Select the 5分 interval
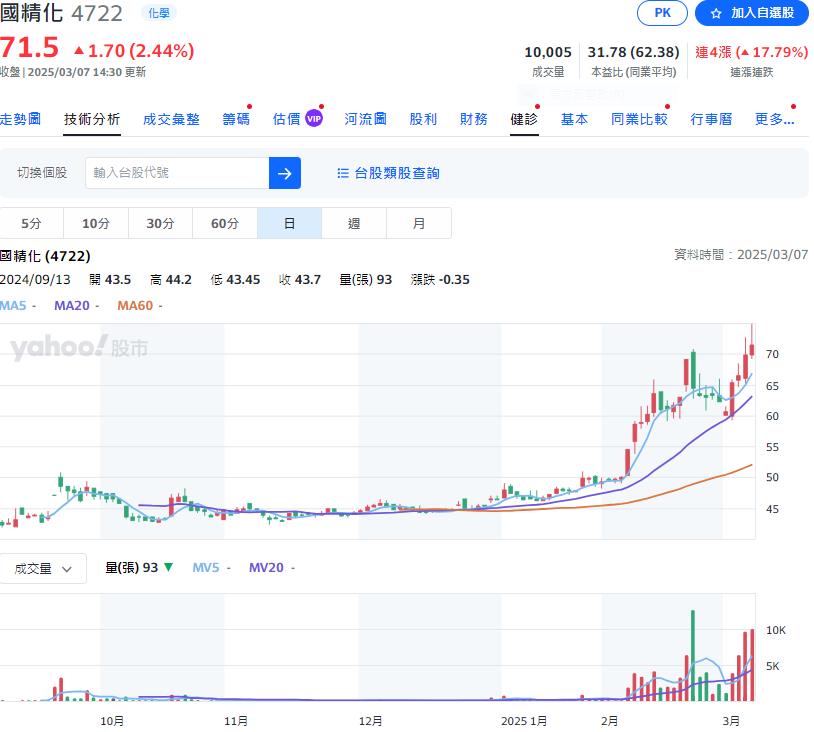814x732 pixels. (31, 223)
